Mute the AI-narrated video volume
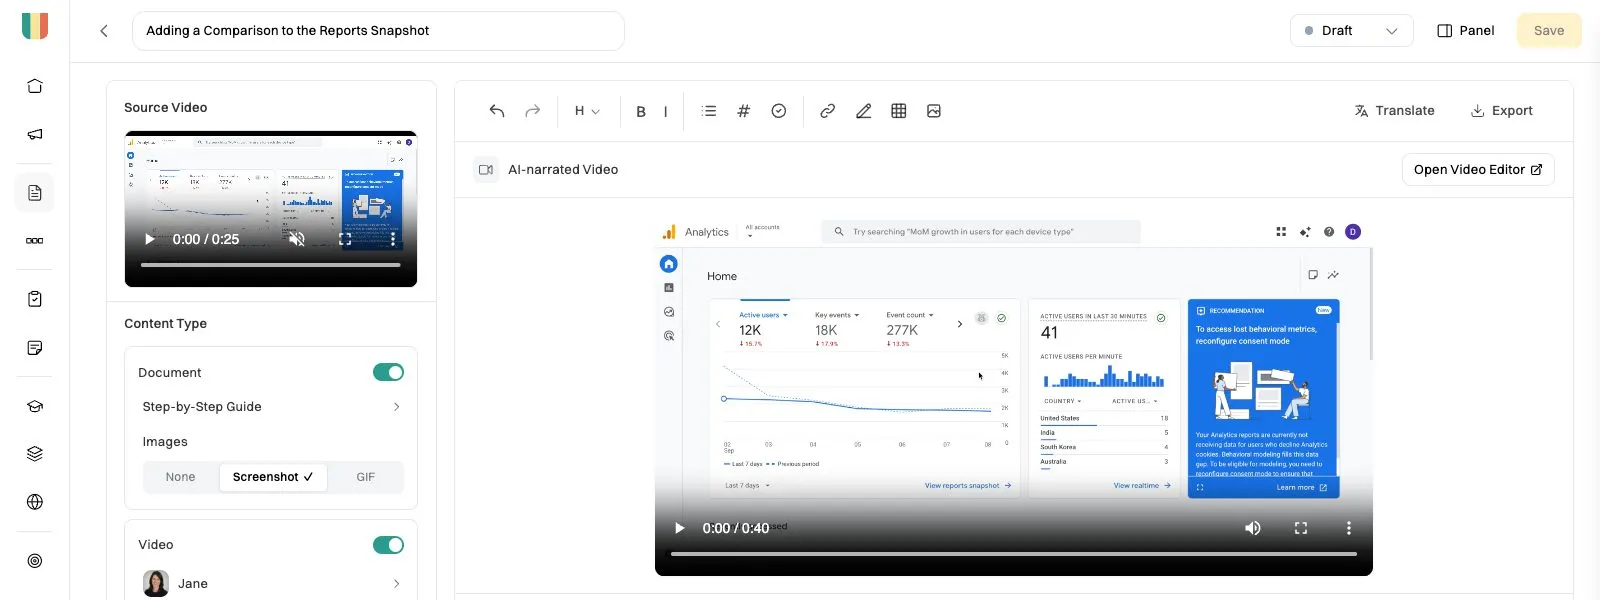 [1253, 528]
